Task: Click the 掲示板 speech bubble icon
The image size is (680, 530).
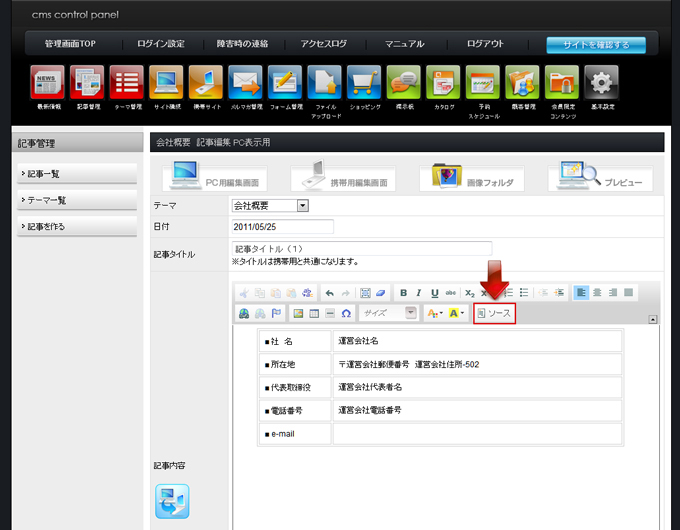Action: coord(403,83)
